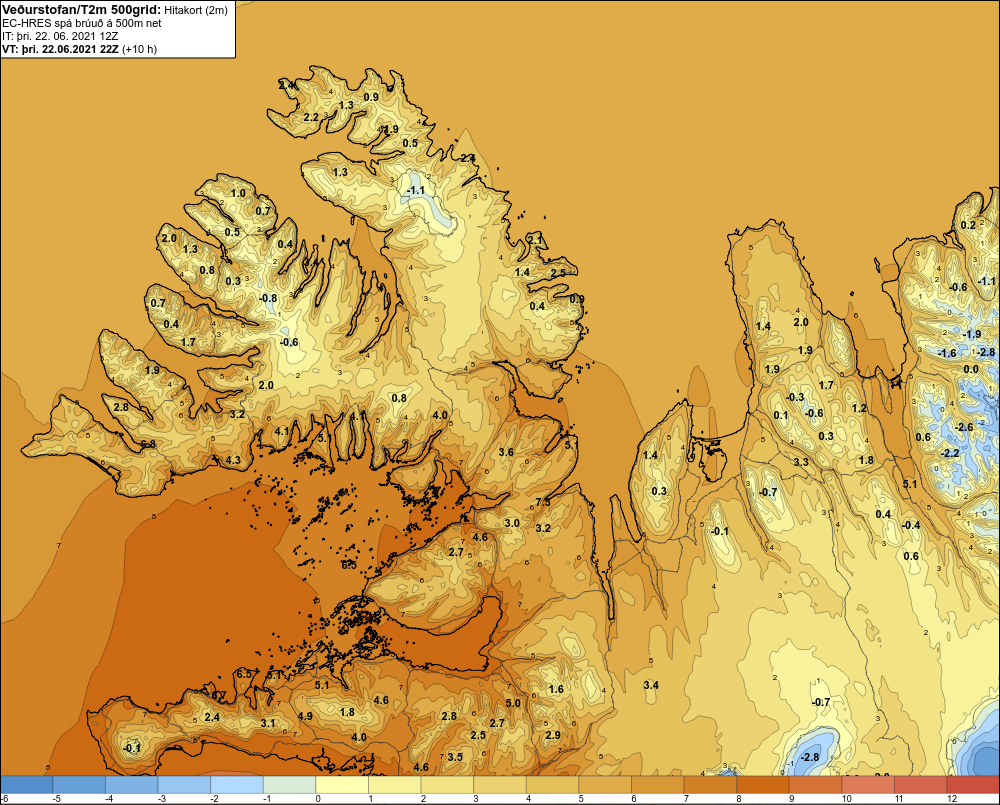Click the '4.3' temperature value

[x=233, y=460]
